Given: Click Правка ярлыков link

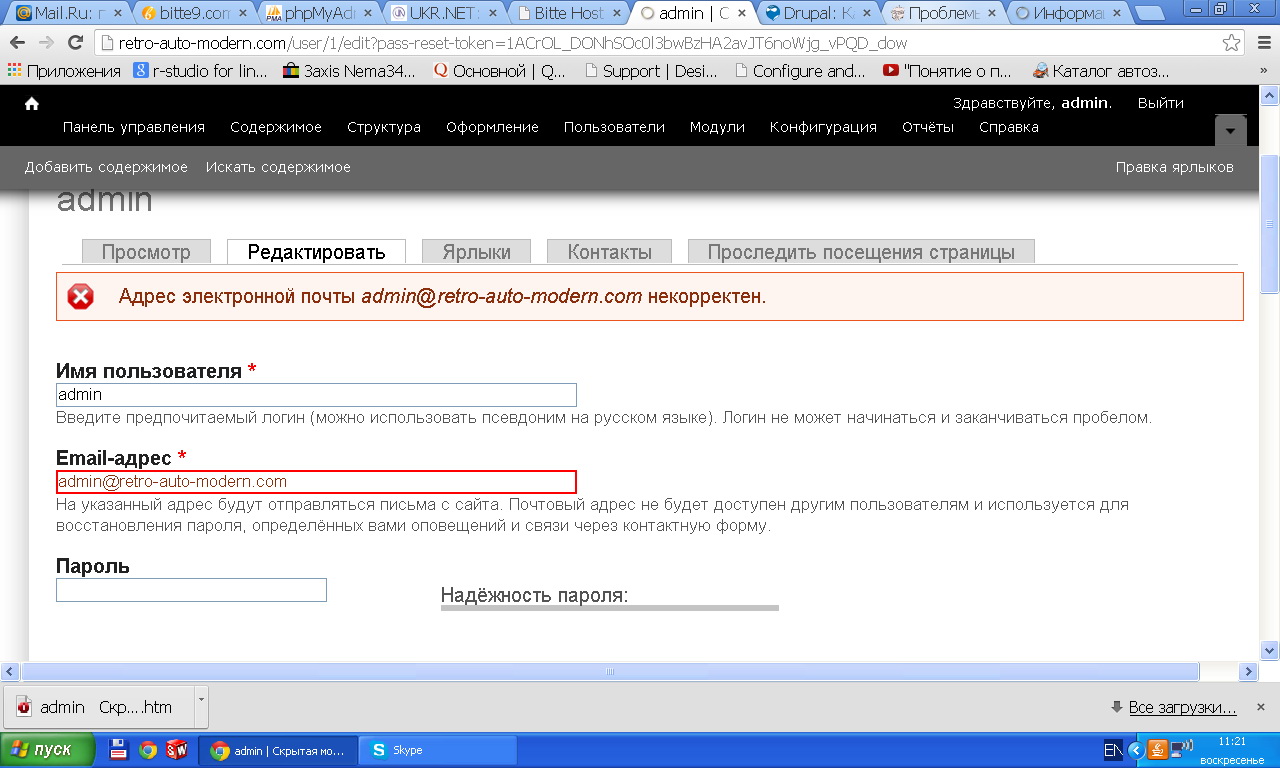Looking at the screenshot, I should coord(1175,167).
